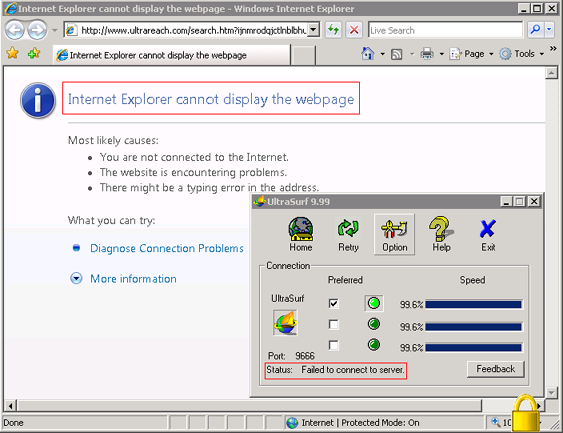Minimize the UltraSurf 9.99 window
Viewport: 563px width, 433px height.
[x=506, y=201]
